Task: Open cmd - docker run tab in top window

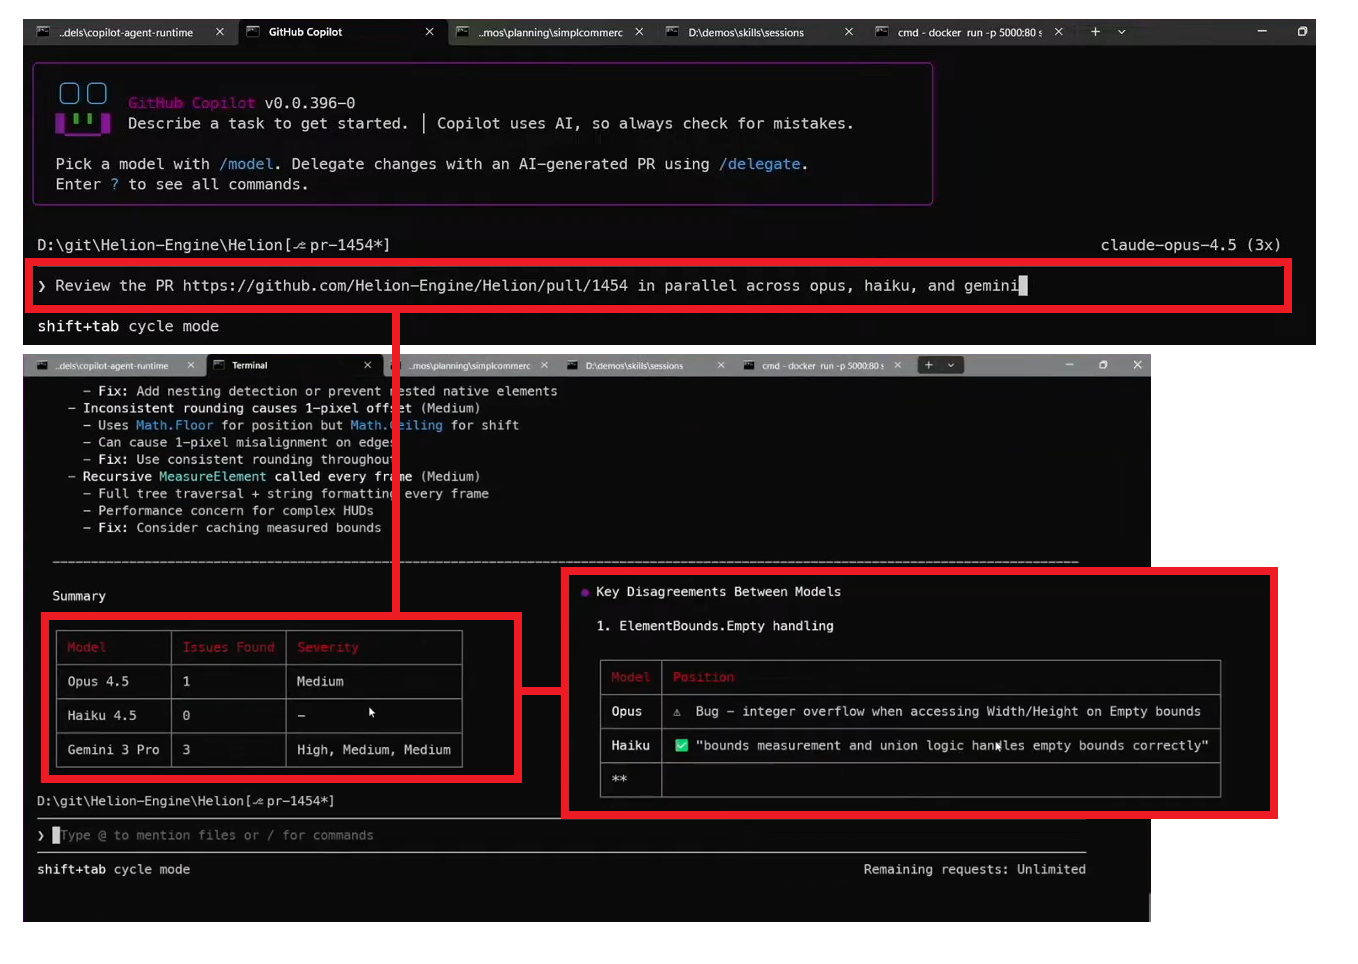Action: click(970, 32)
